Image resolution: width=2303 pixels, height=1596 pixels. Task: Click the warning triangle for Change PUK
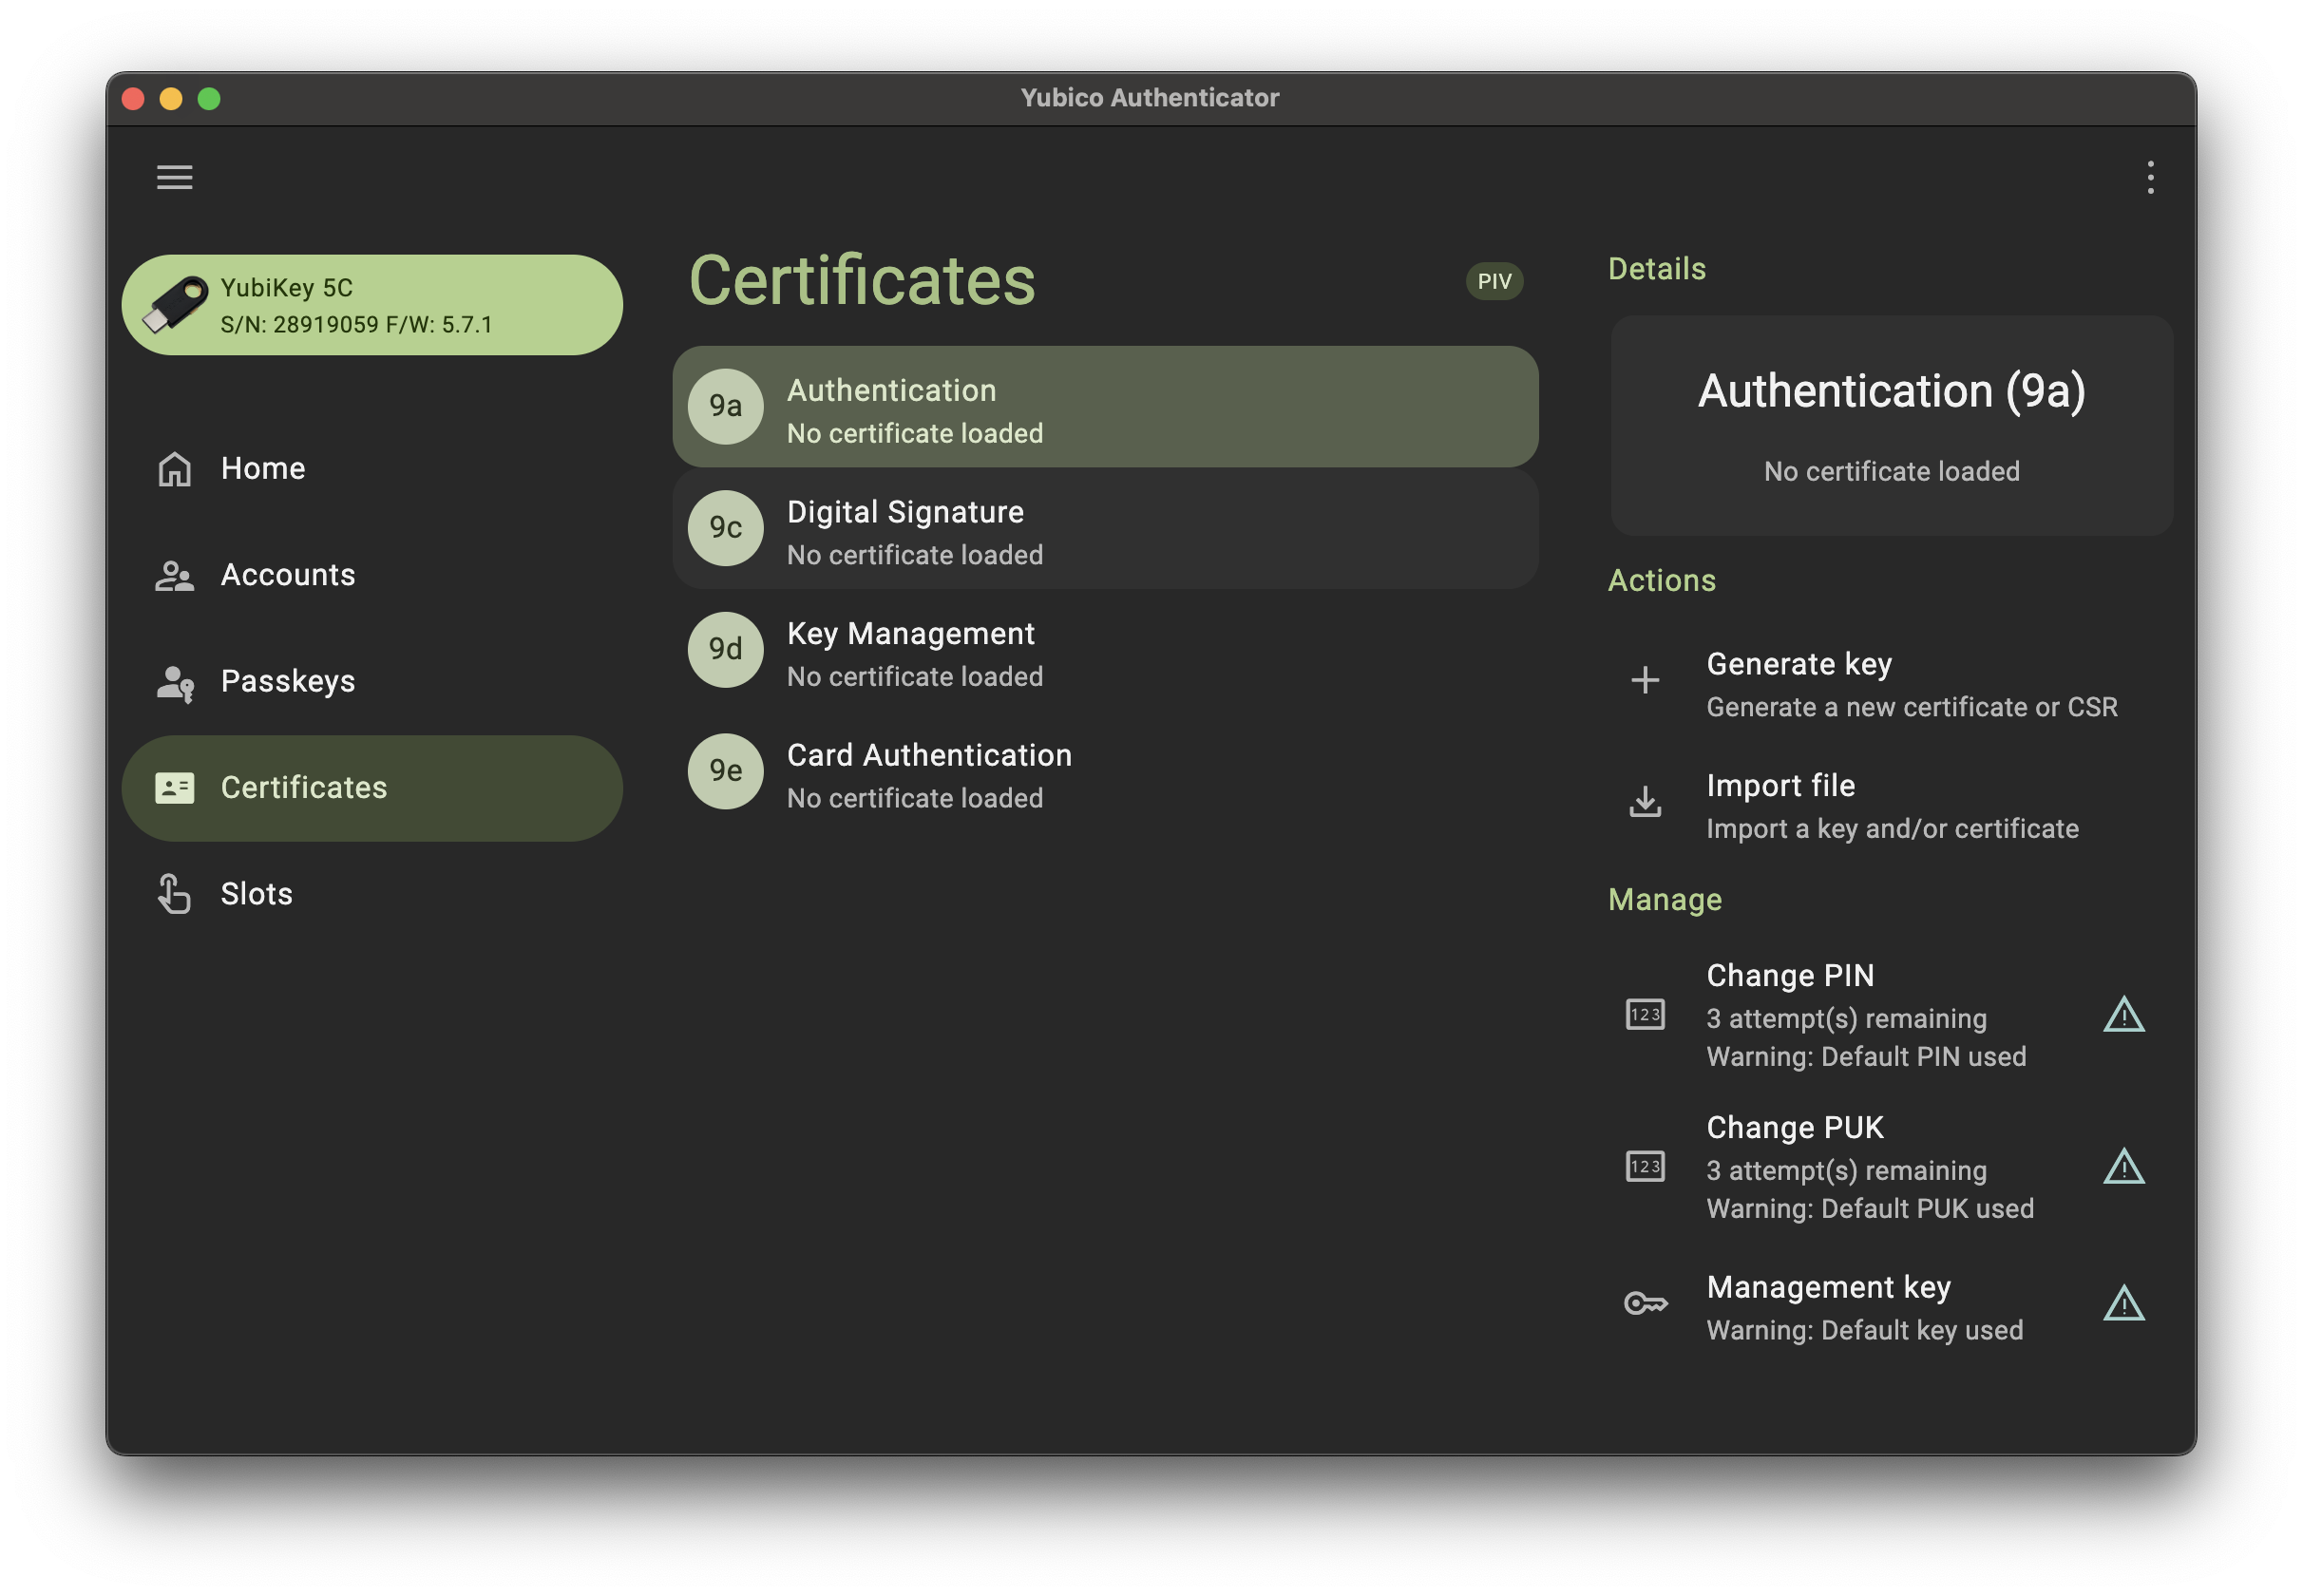pyautogui.click(x=2123, y=1166)
